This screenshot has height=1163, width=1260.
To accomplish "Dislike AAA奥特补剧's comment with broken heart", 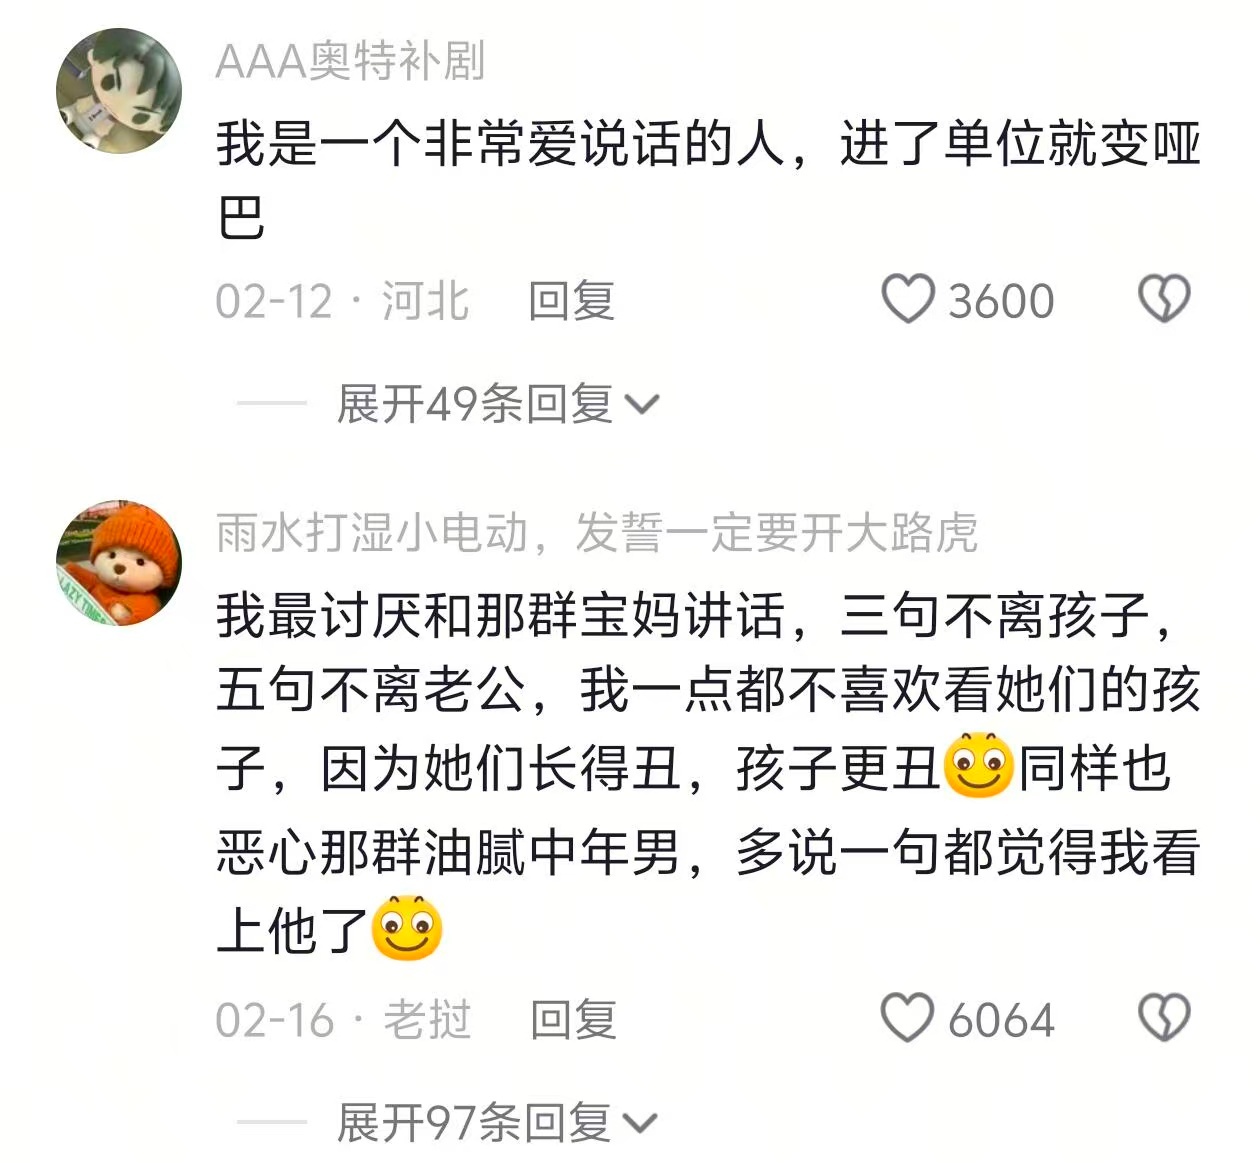I will [x=1165, y=299].
